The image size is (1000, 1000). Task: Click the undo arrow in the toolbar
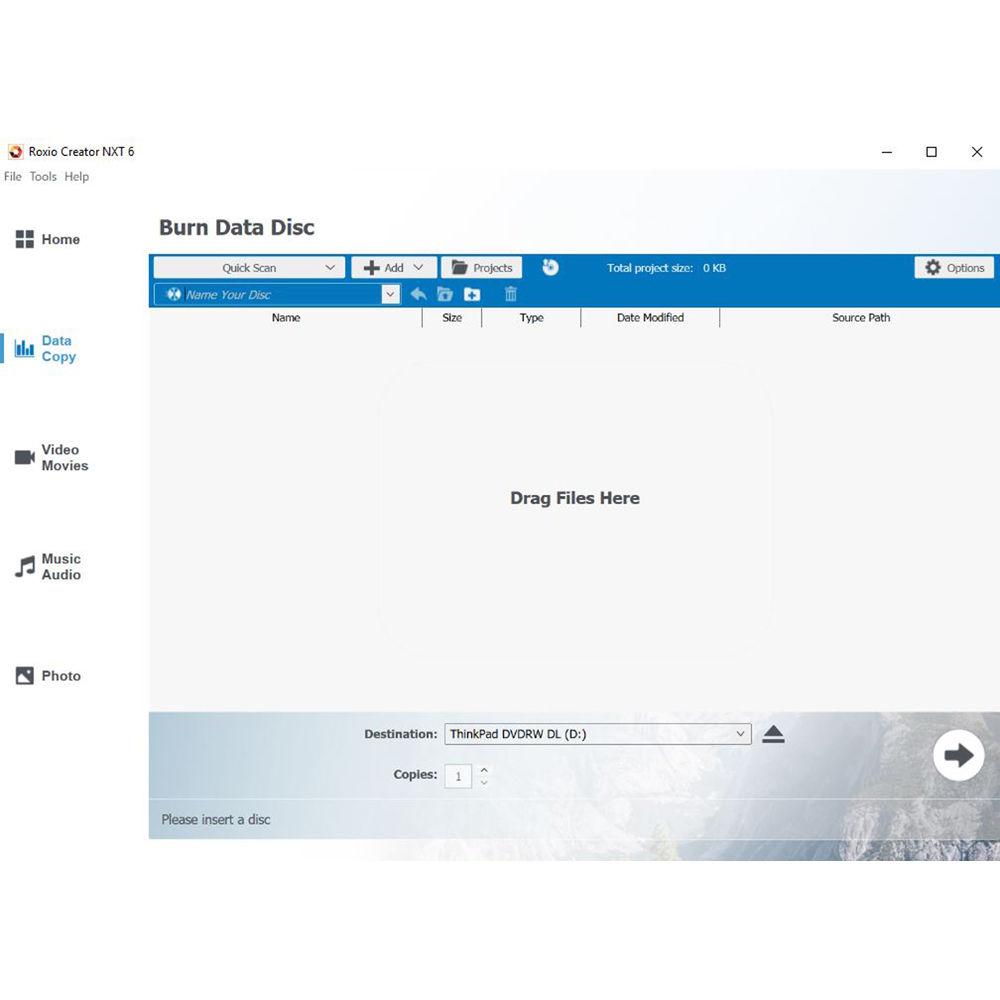tap(418, 293)
